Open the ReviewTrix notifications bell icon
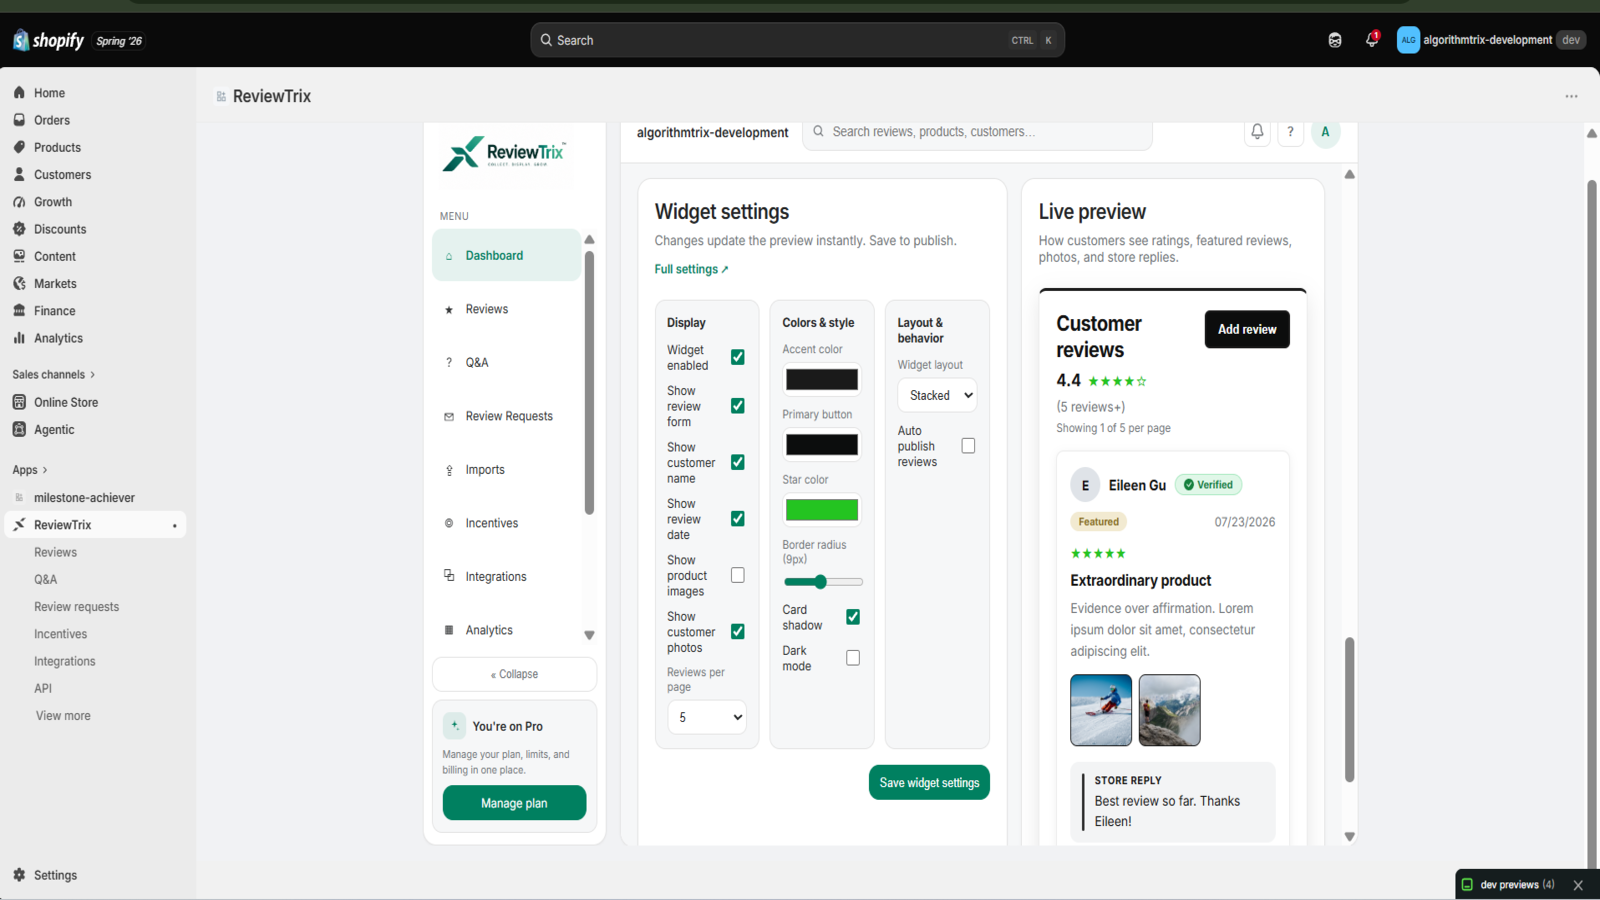 coord(1257,132)
